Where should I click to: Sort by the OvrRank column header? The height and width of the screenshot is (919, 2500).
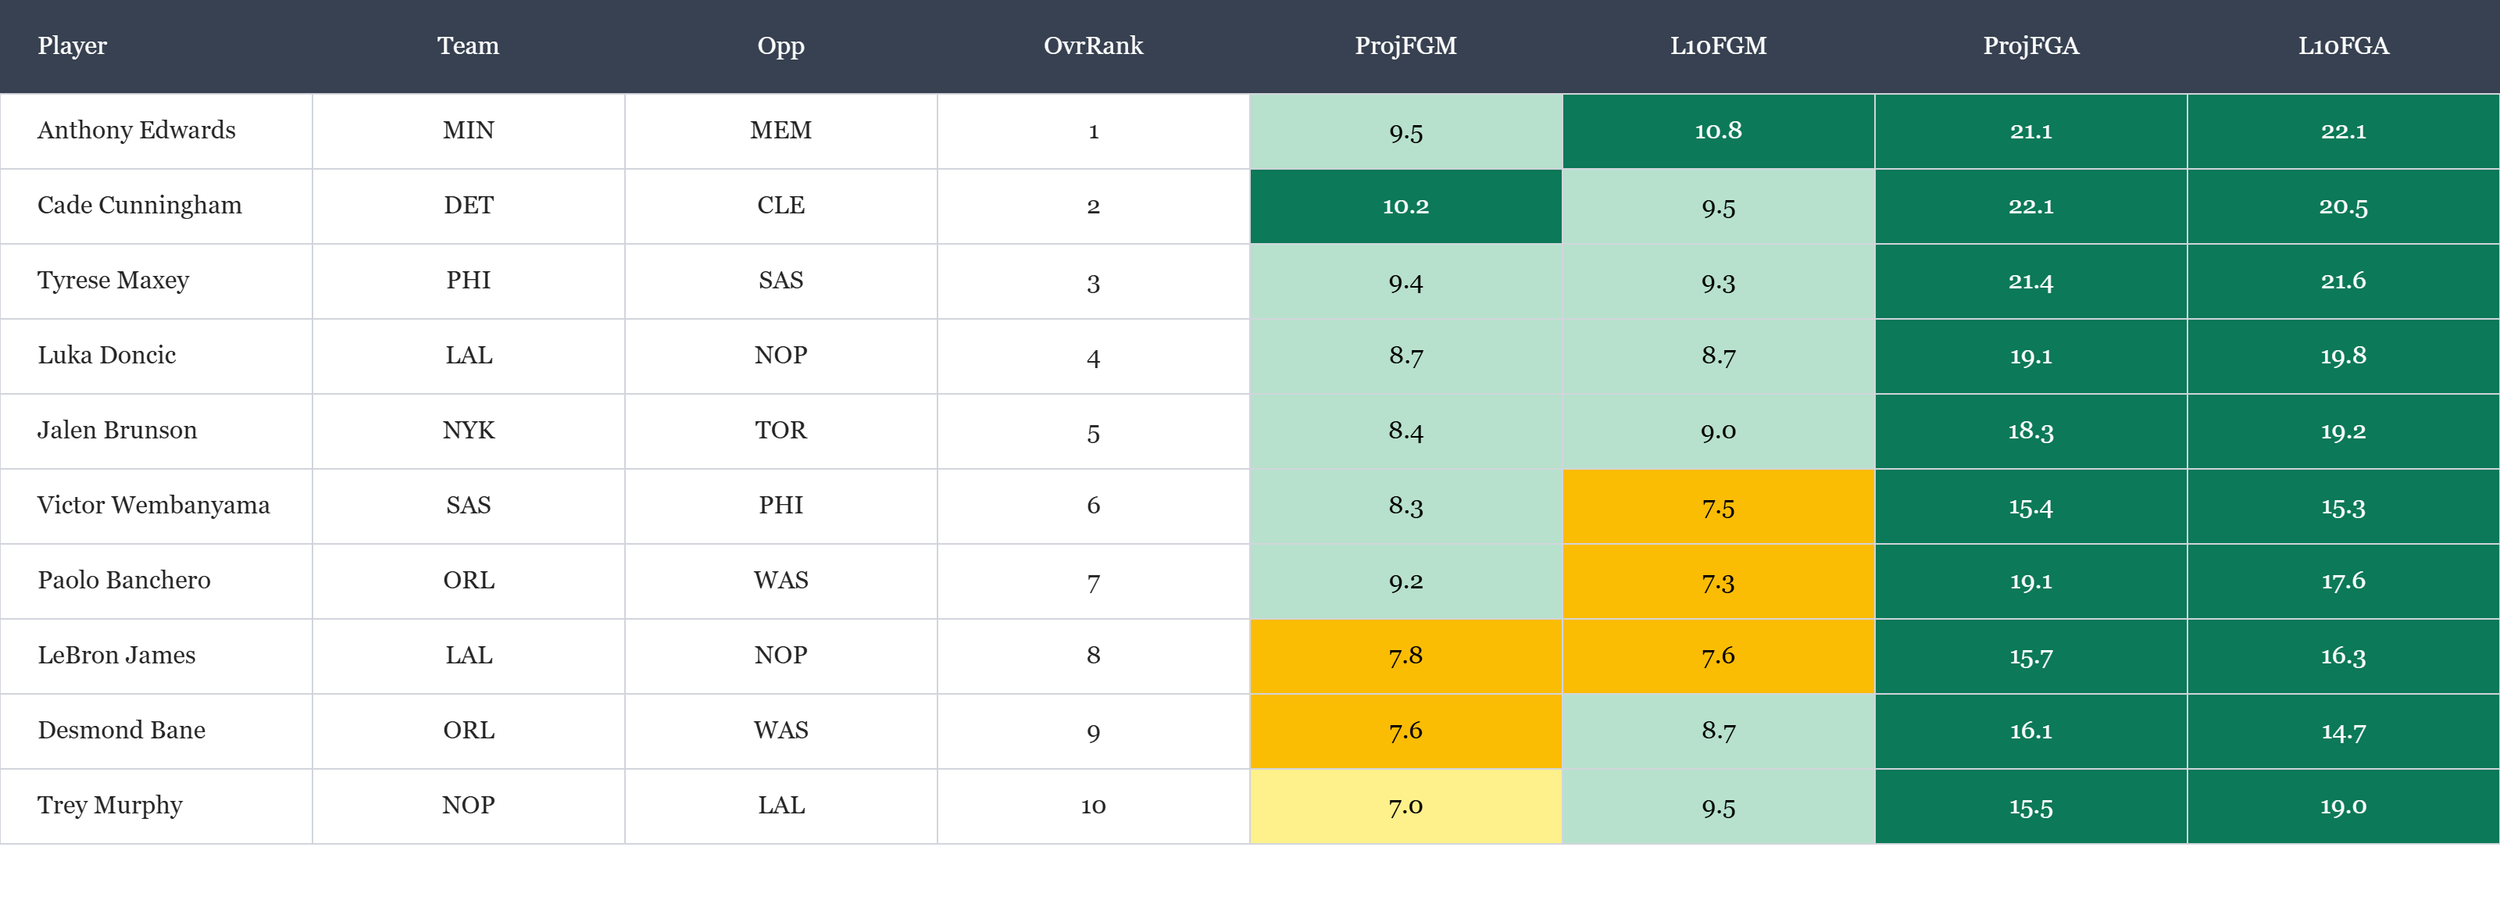(1093, 46)
